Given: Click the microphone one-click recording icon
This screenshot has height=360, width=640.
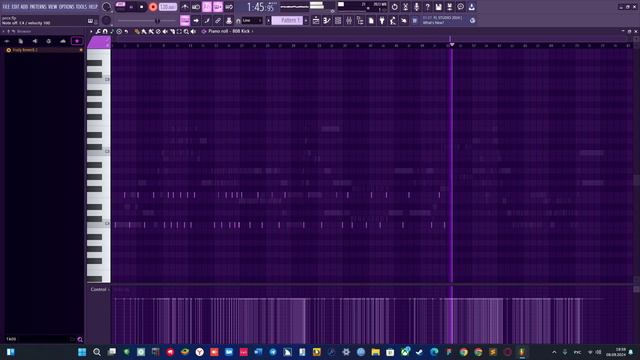Looking at the screenshot, I should tap(416, 7).
